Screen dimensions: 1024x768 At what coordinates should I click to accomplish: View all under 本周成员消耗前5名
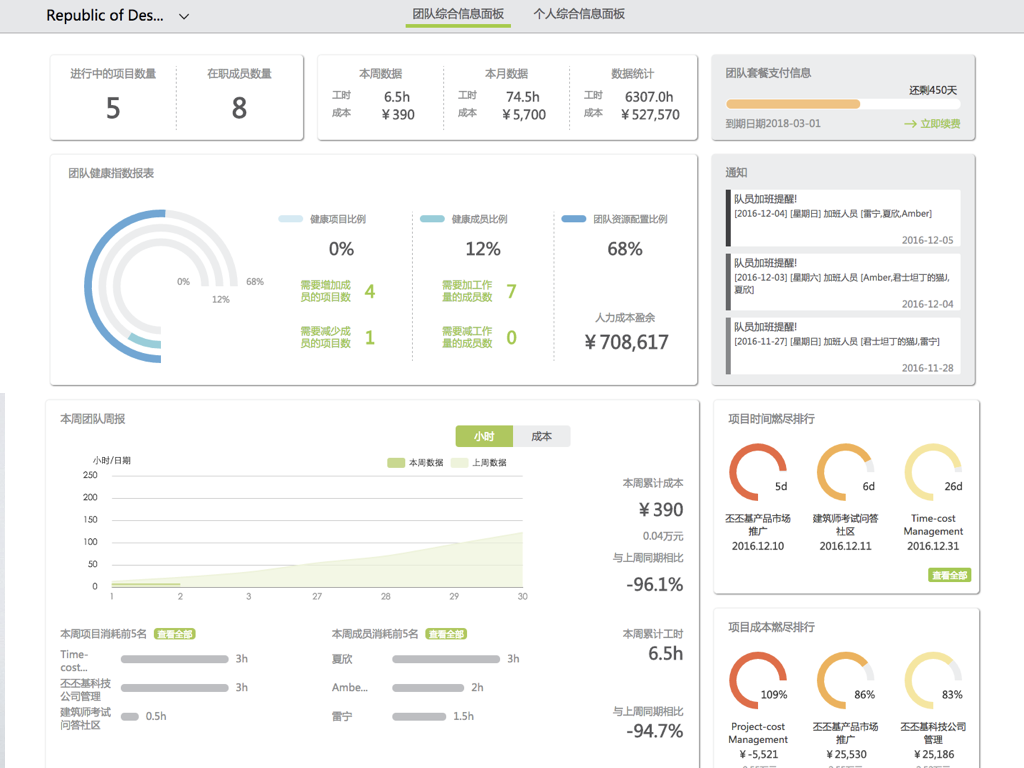tap(446, 634)
